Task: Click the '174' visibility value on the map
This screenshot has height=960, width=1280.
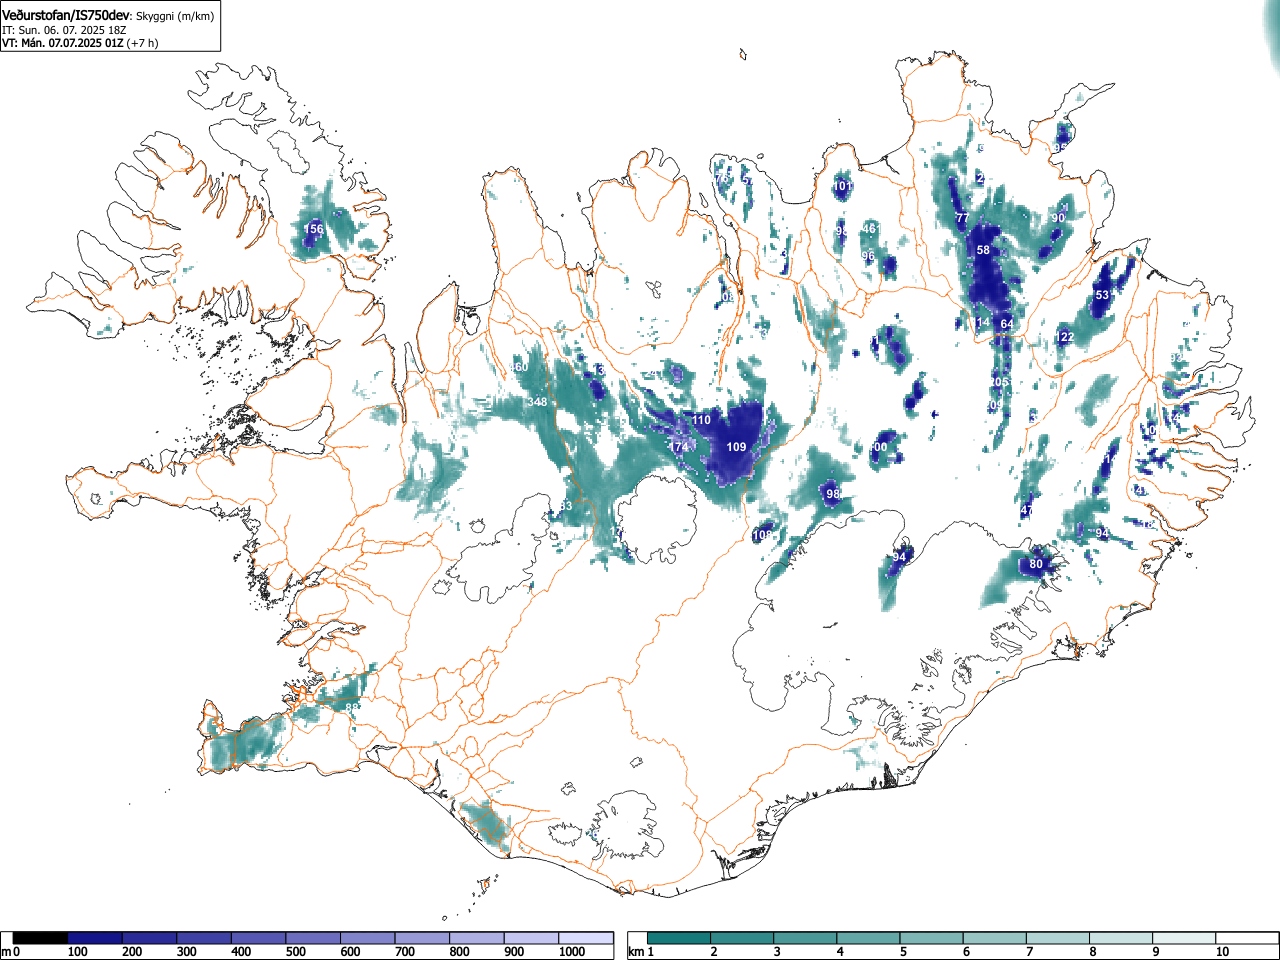Action: (x=680, y=447)
